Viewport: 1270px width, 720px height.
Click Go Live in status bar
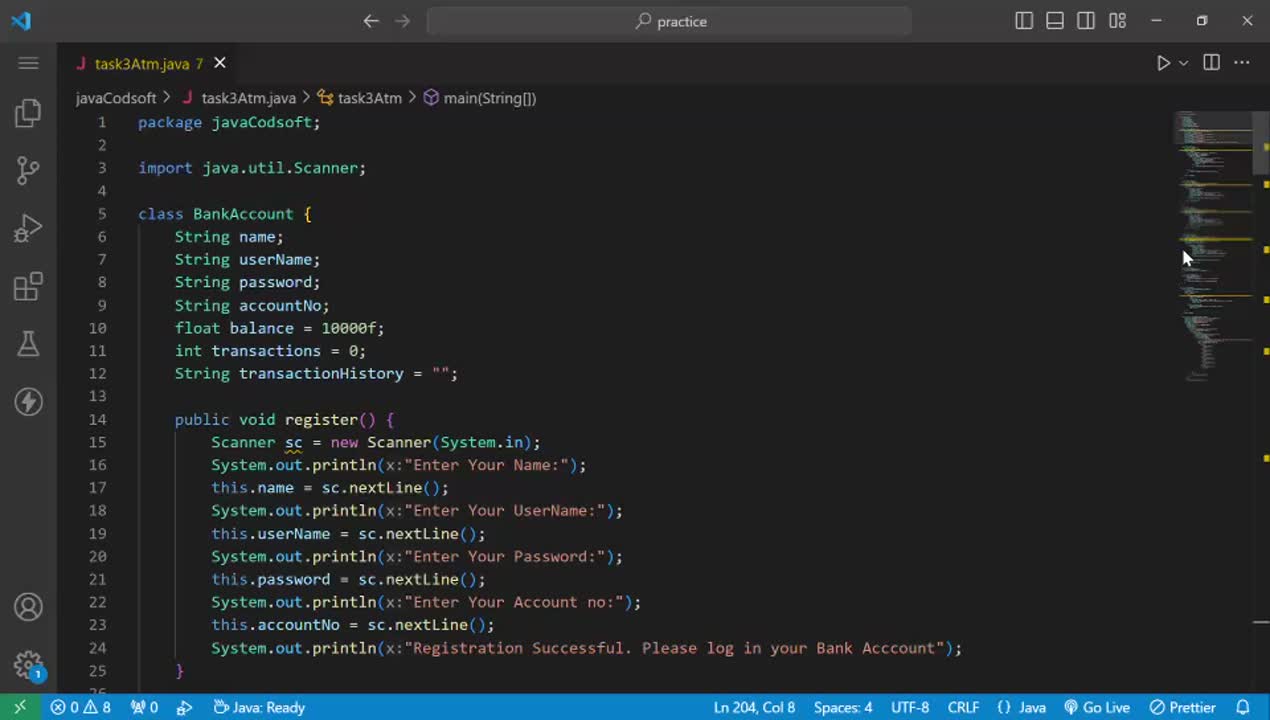pyautogui.click(x=1096, y=707)
